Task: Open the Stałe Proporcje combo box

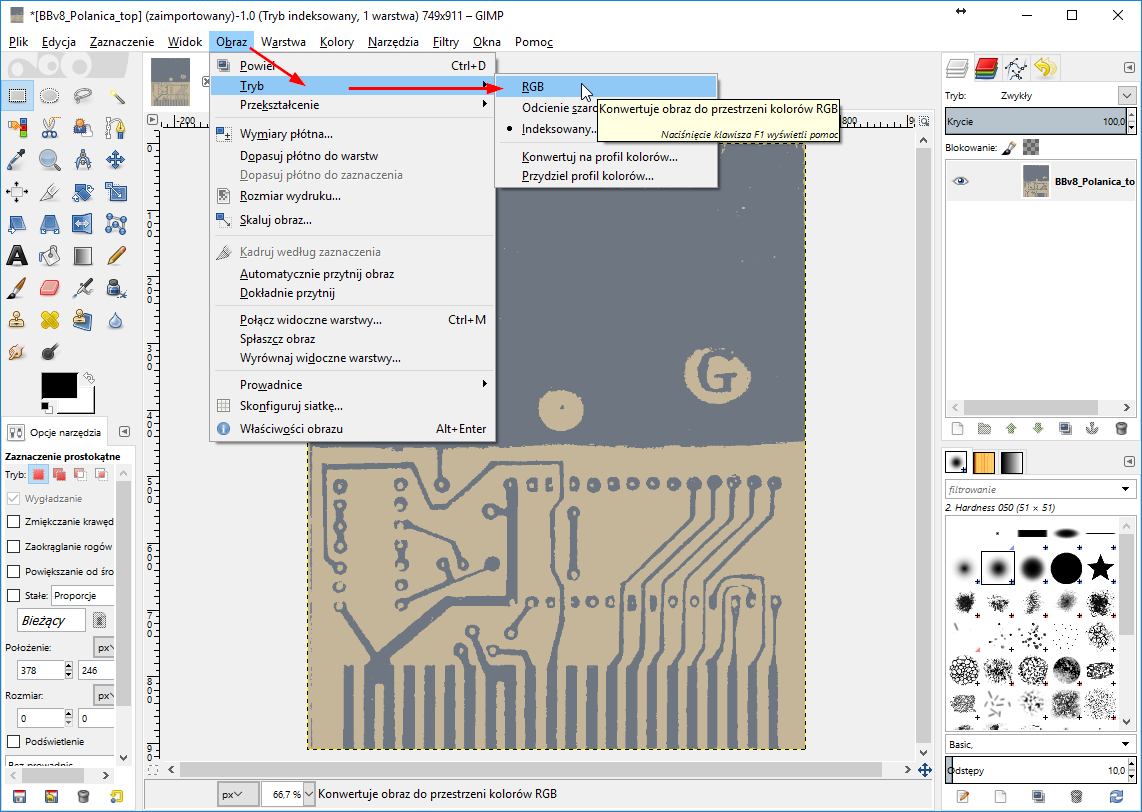Action: (x=82, y=596)
